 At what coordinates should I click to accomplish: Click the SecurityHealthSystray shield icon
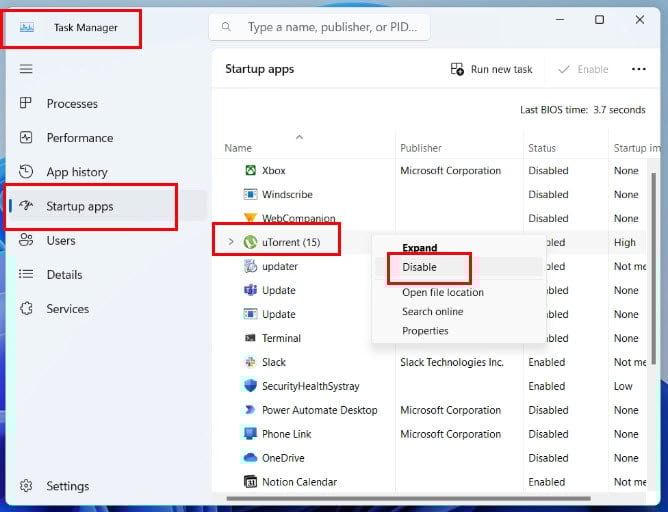coord(250,386)
